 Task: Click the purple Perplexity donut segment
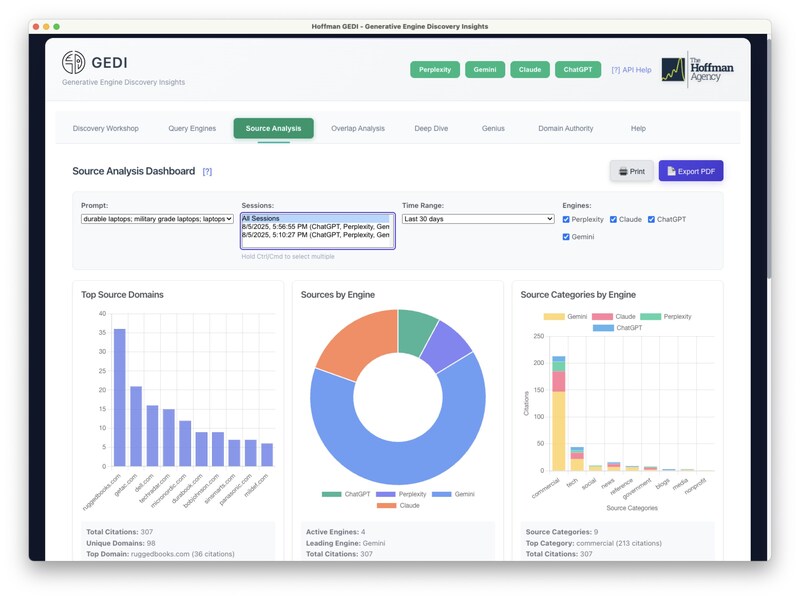[x=445, y=347]
